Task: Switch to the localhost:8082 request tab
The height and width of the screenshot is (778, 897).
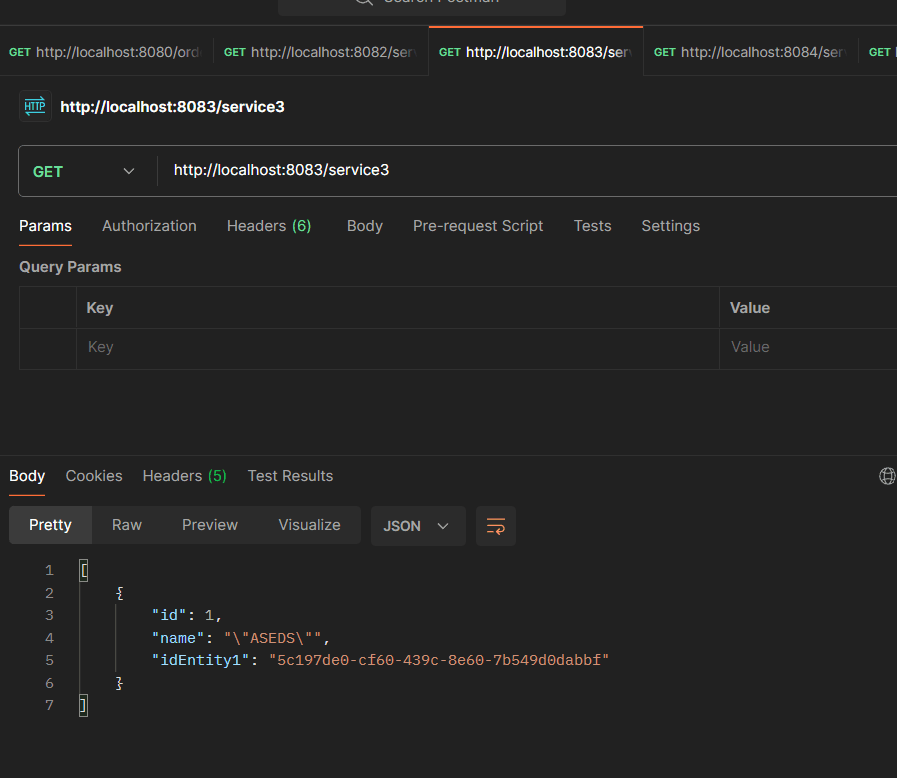Action: 320,52
